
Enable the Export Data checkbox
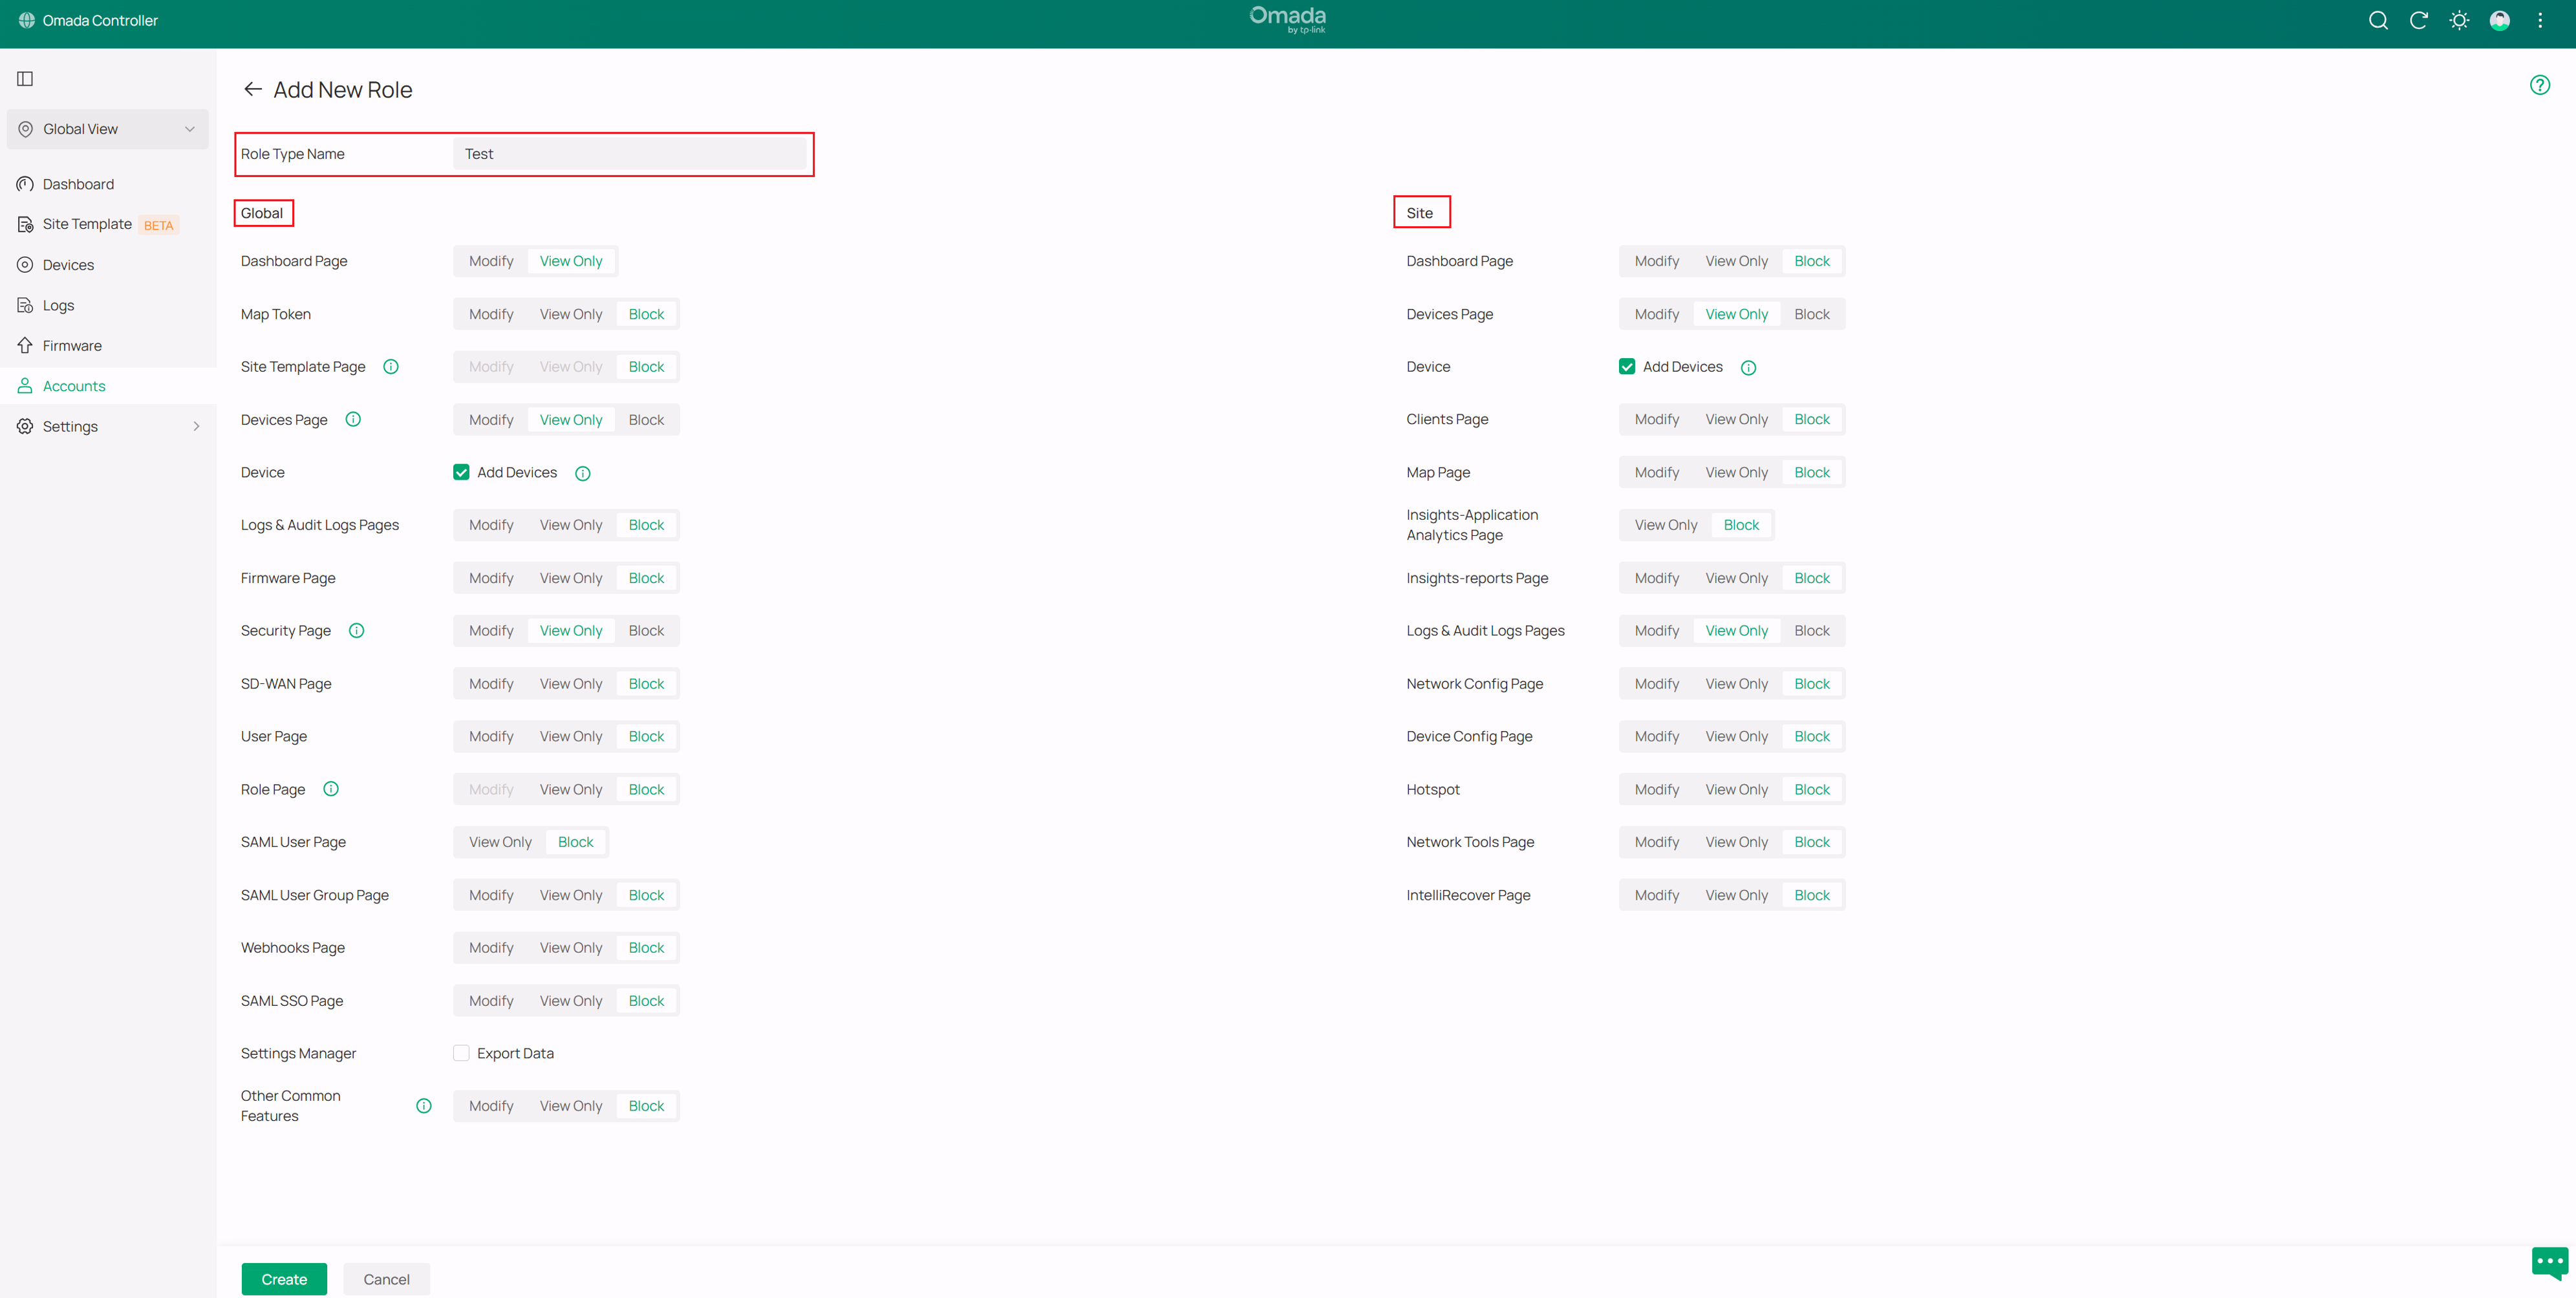point(461,1053)
